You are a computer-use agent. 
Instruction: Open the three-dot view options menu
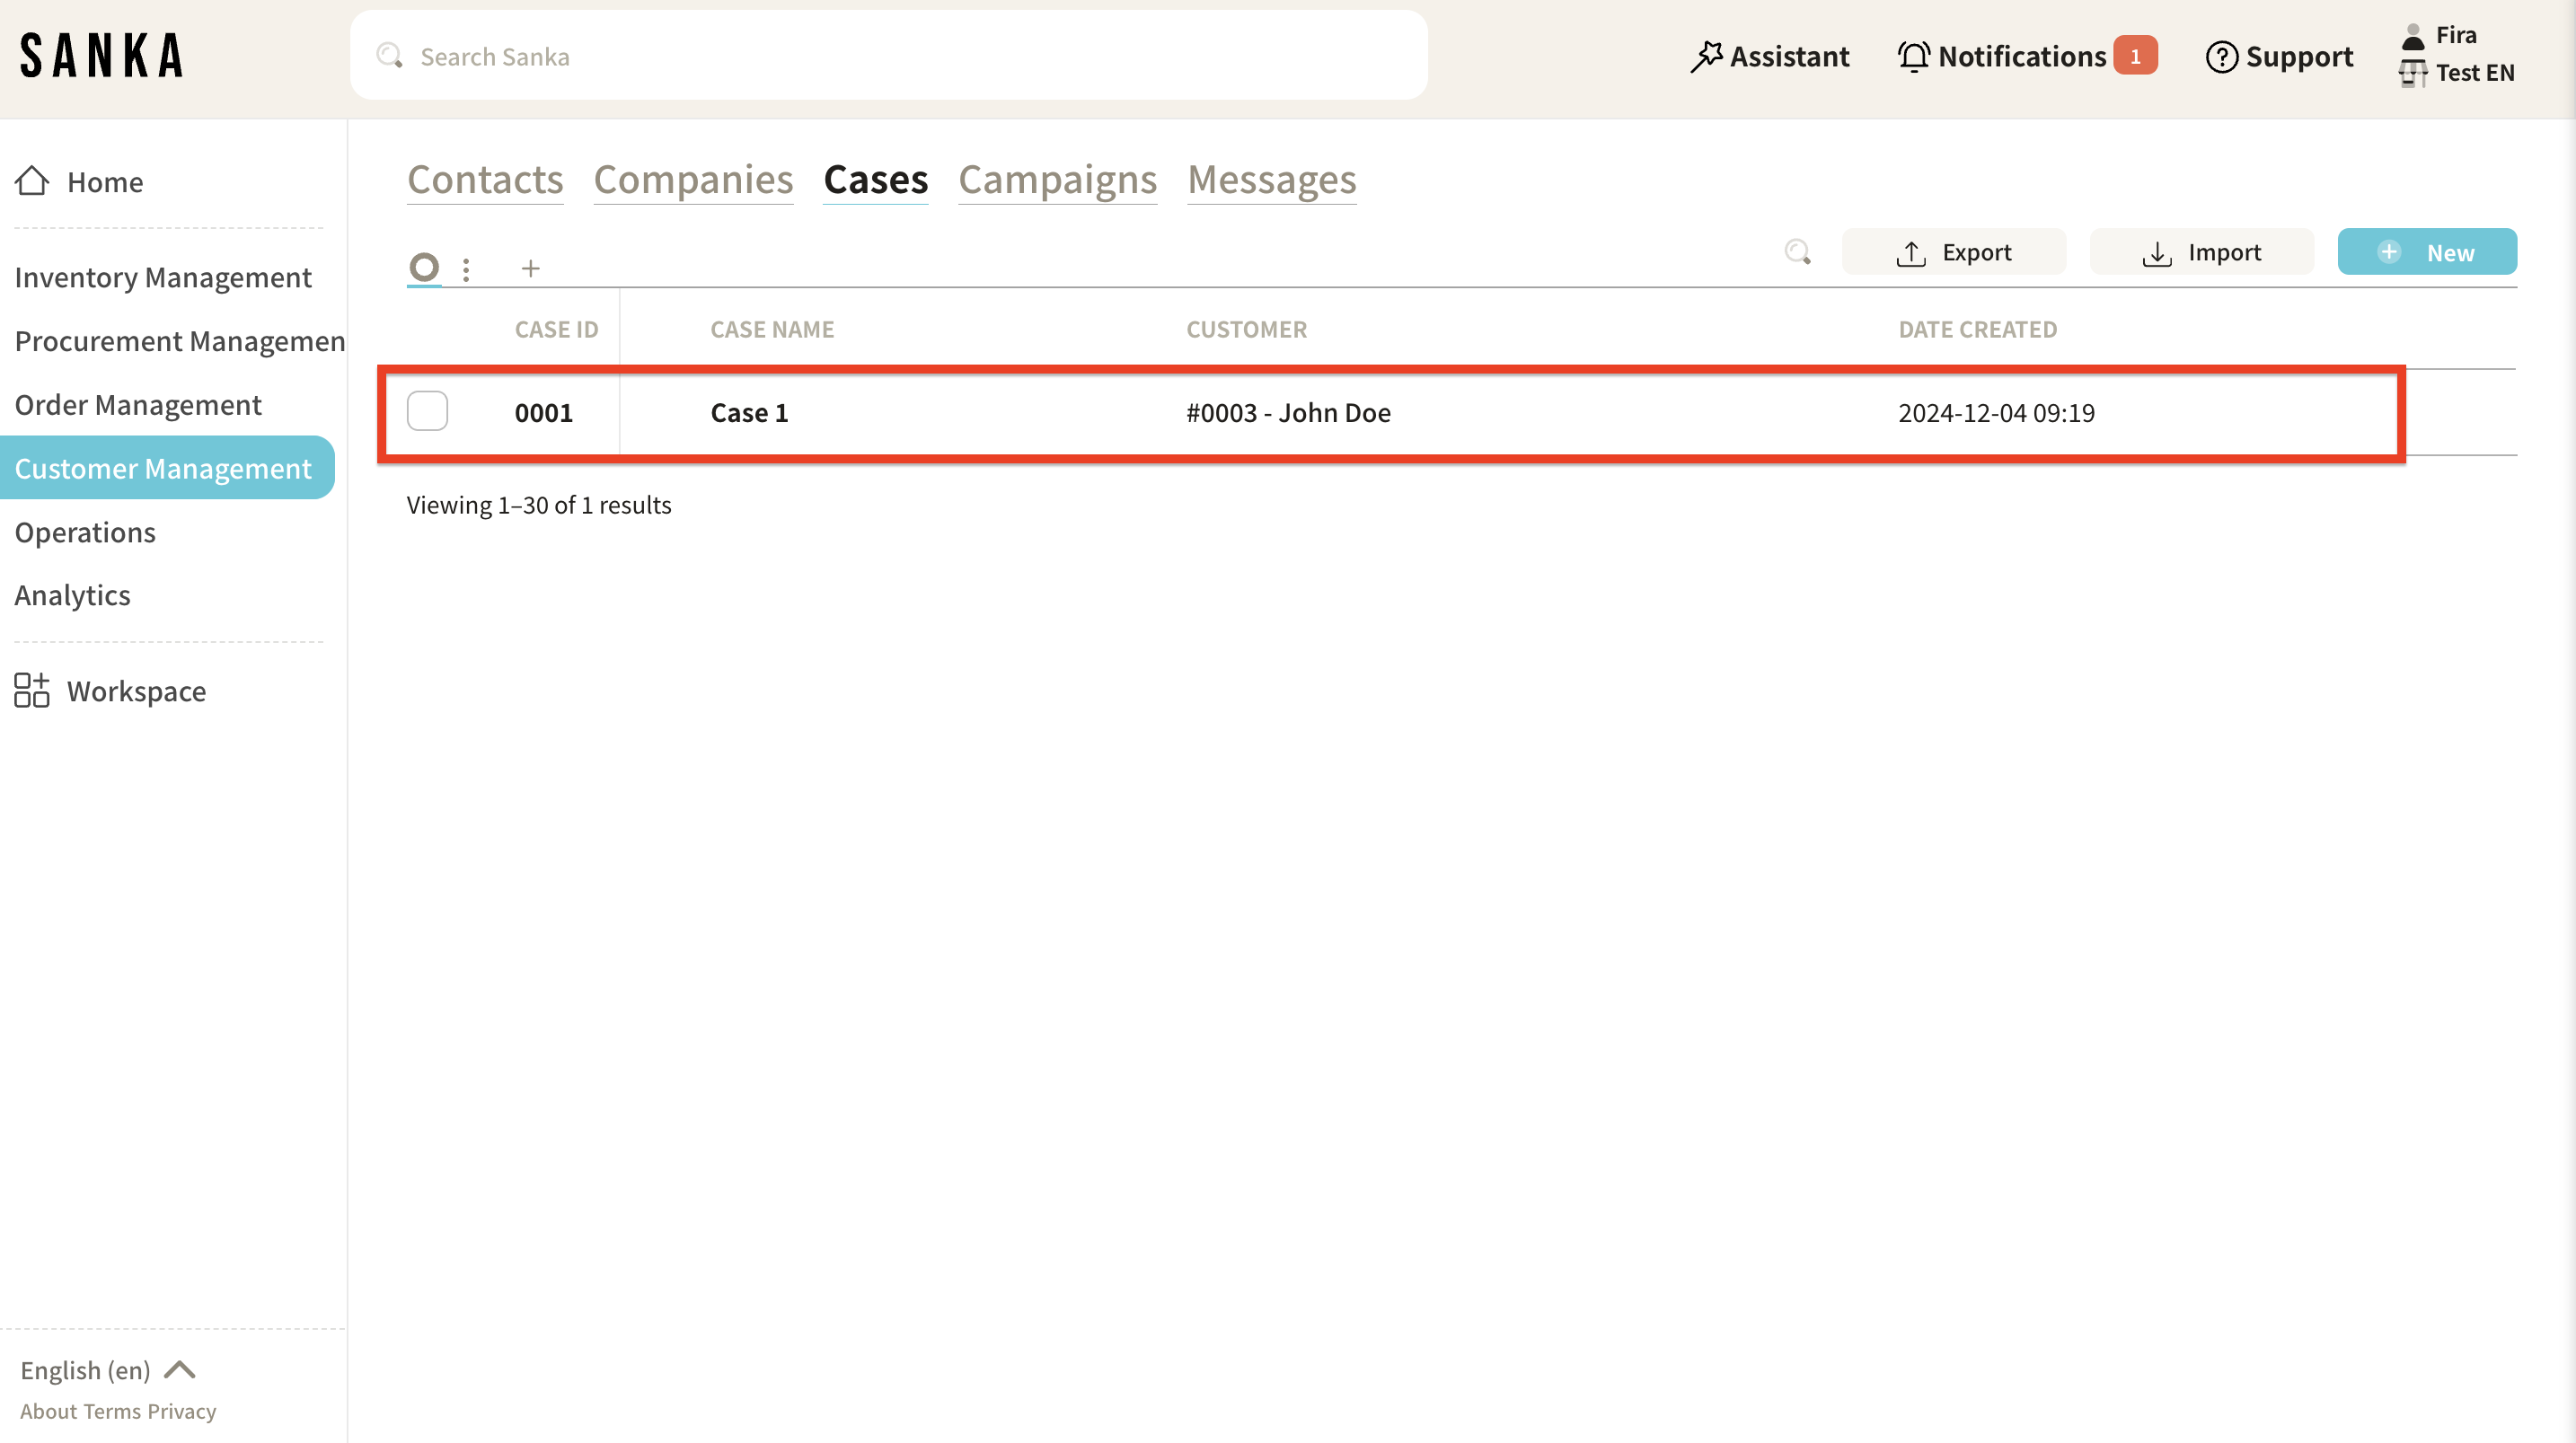(x=466, y=269)
